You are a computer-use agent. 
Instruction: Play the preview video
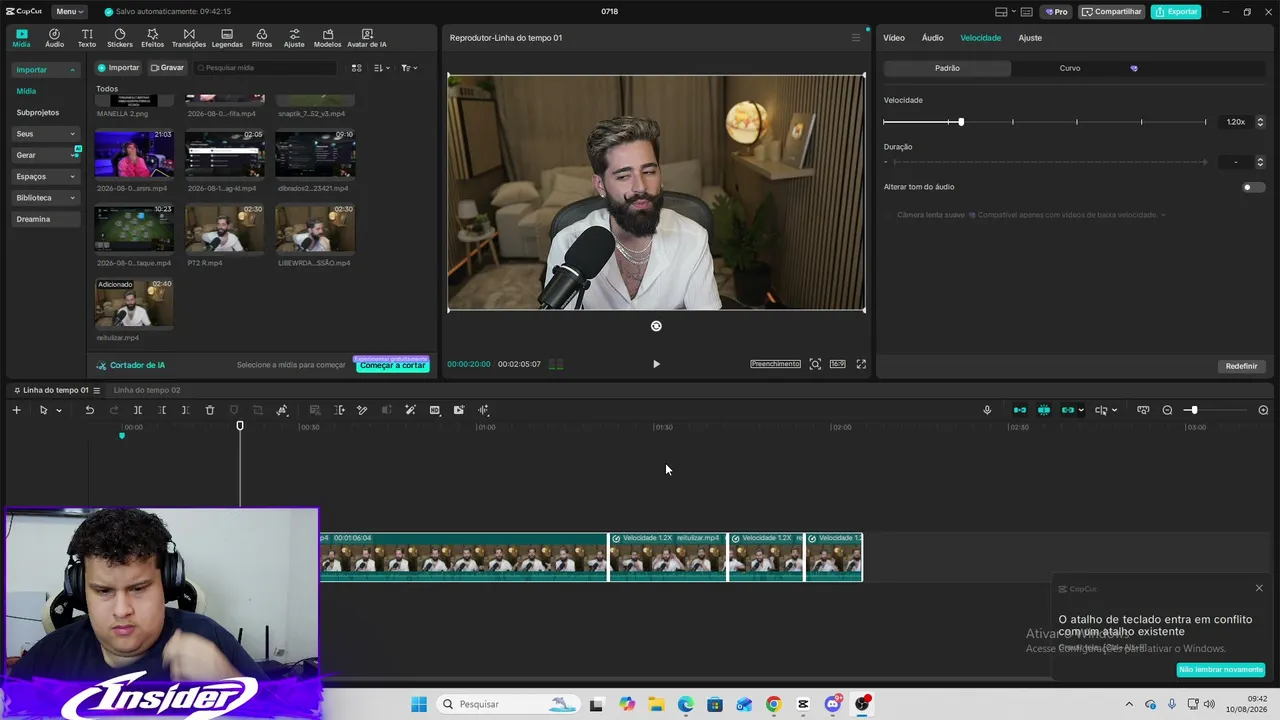[x=656, y=364]
